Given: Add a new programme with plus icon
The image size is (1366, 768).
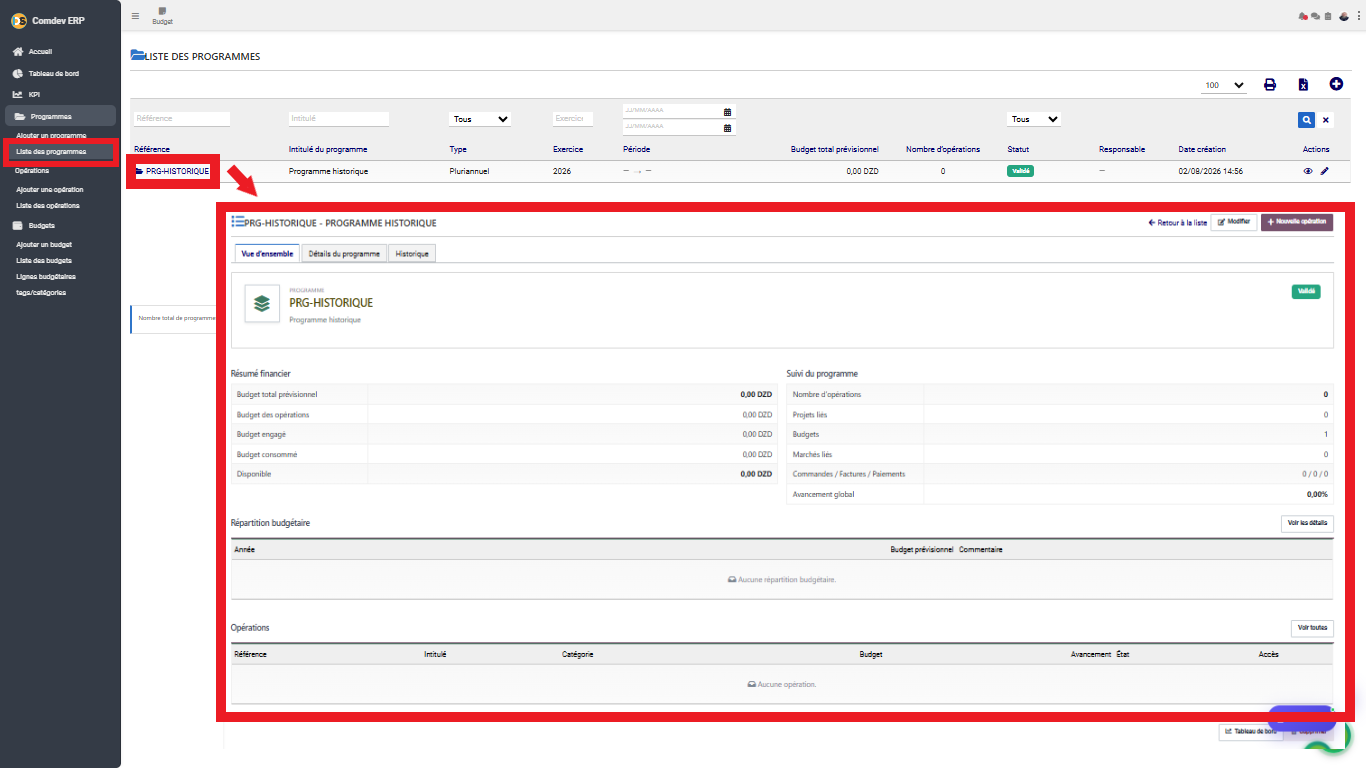Looking at the screenshot, I should (1336, 84).
